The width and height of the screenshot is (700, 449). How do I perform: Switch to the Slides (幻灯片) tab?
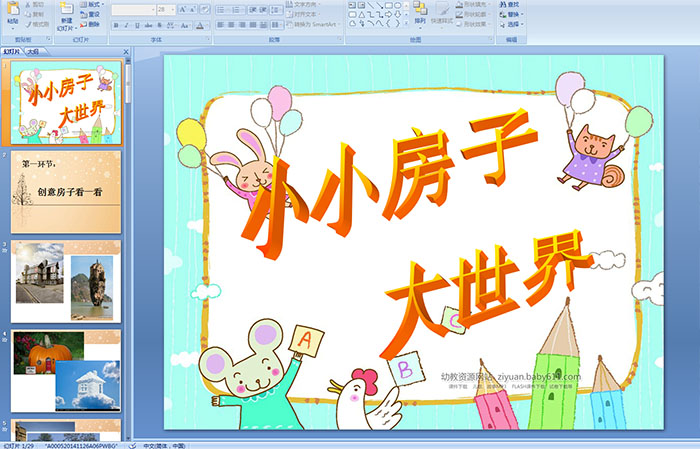click(12, 51)
